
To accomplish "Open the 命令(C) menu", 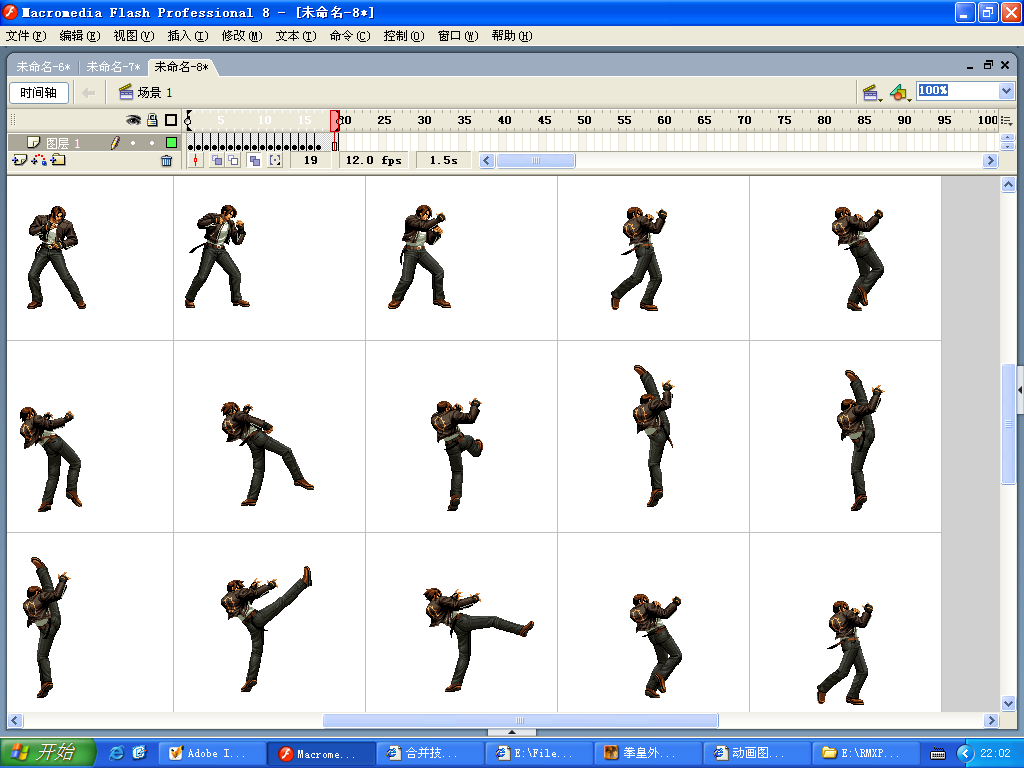I will 350,36.
